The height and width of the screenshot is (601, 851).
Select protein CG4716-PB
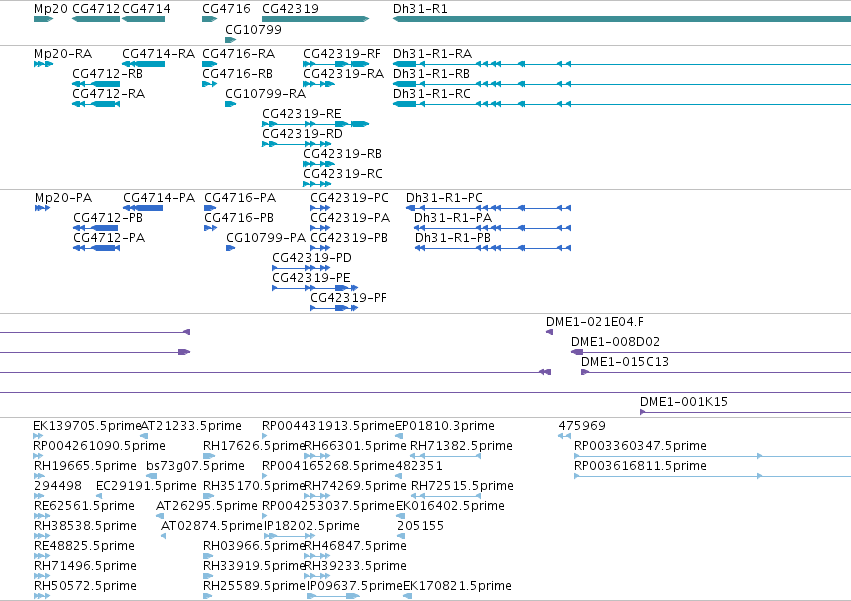click(x=239, y=218)
